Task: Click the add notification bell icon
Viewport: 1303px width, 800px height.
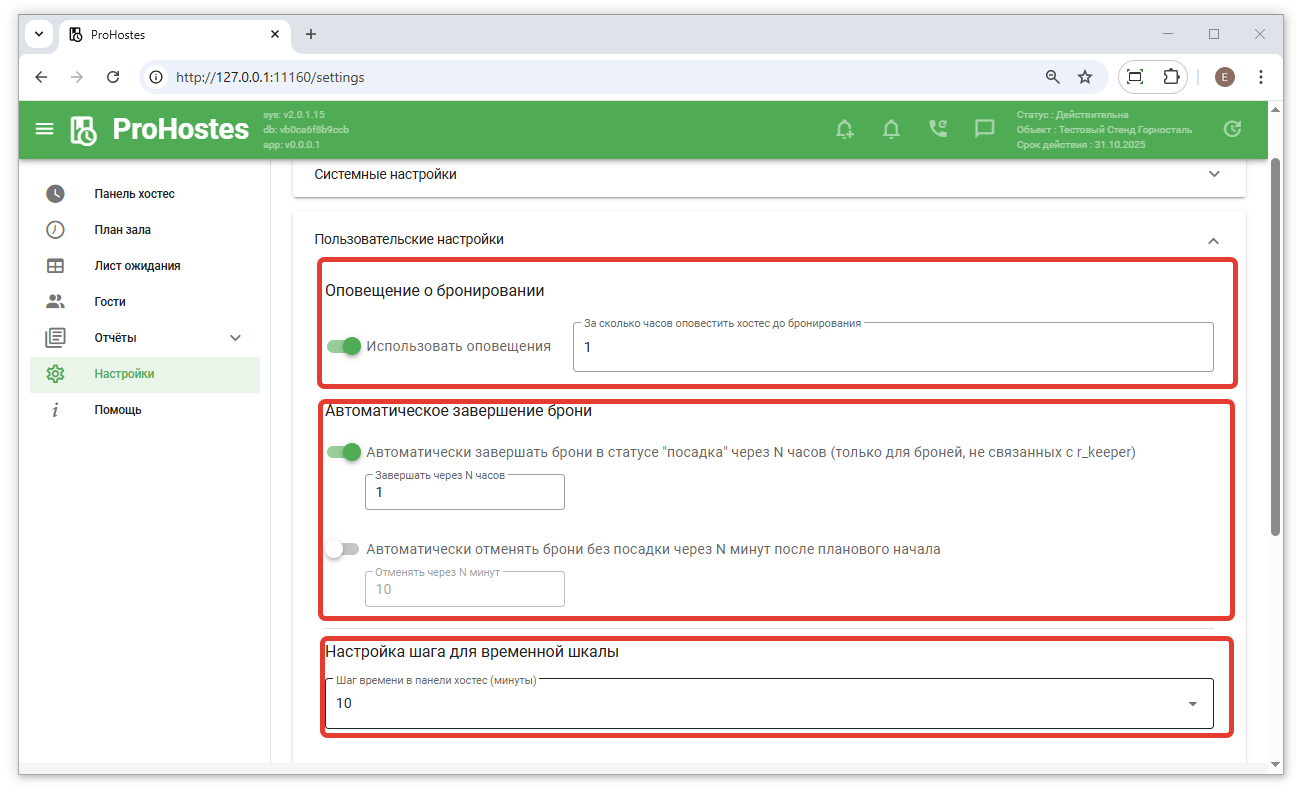Action: pyautogui.click(x=845, y=129)
